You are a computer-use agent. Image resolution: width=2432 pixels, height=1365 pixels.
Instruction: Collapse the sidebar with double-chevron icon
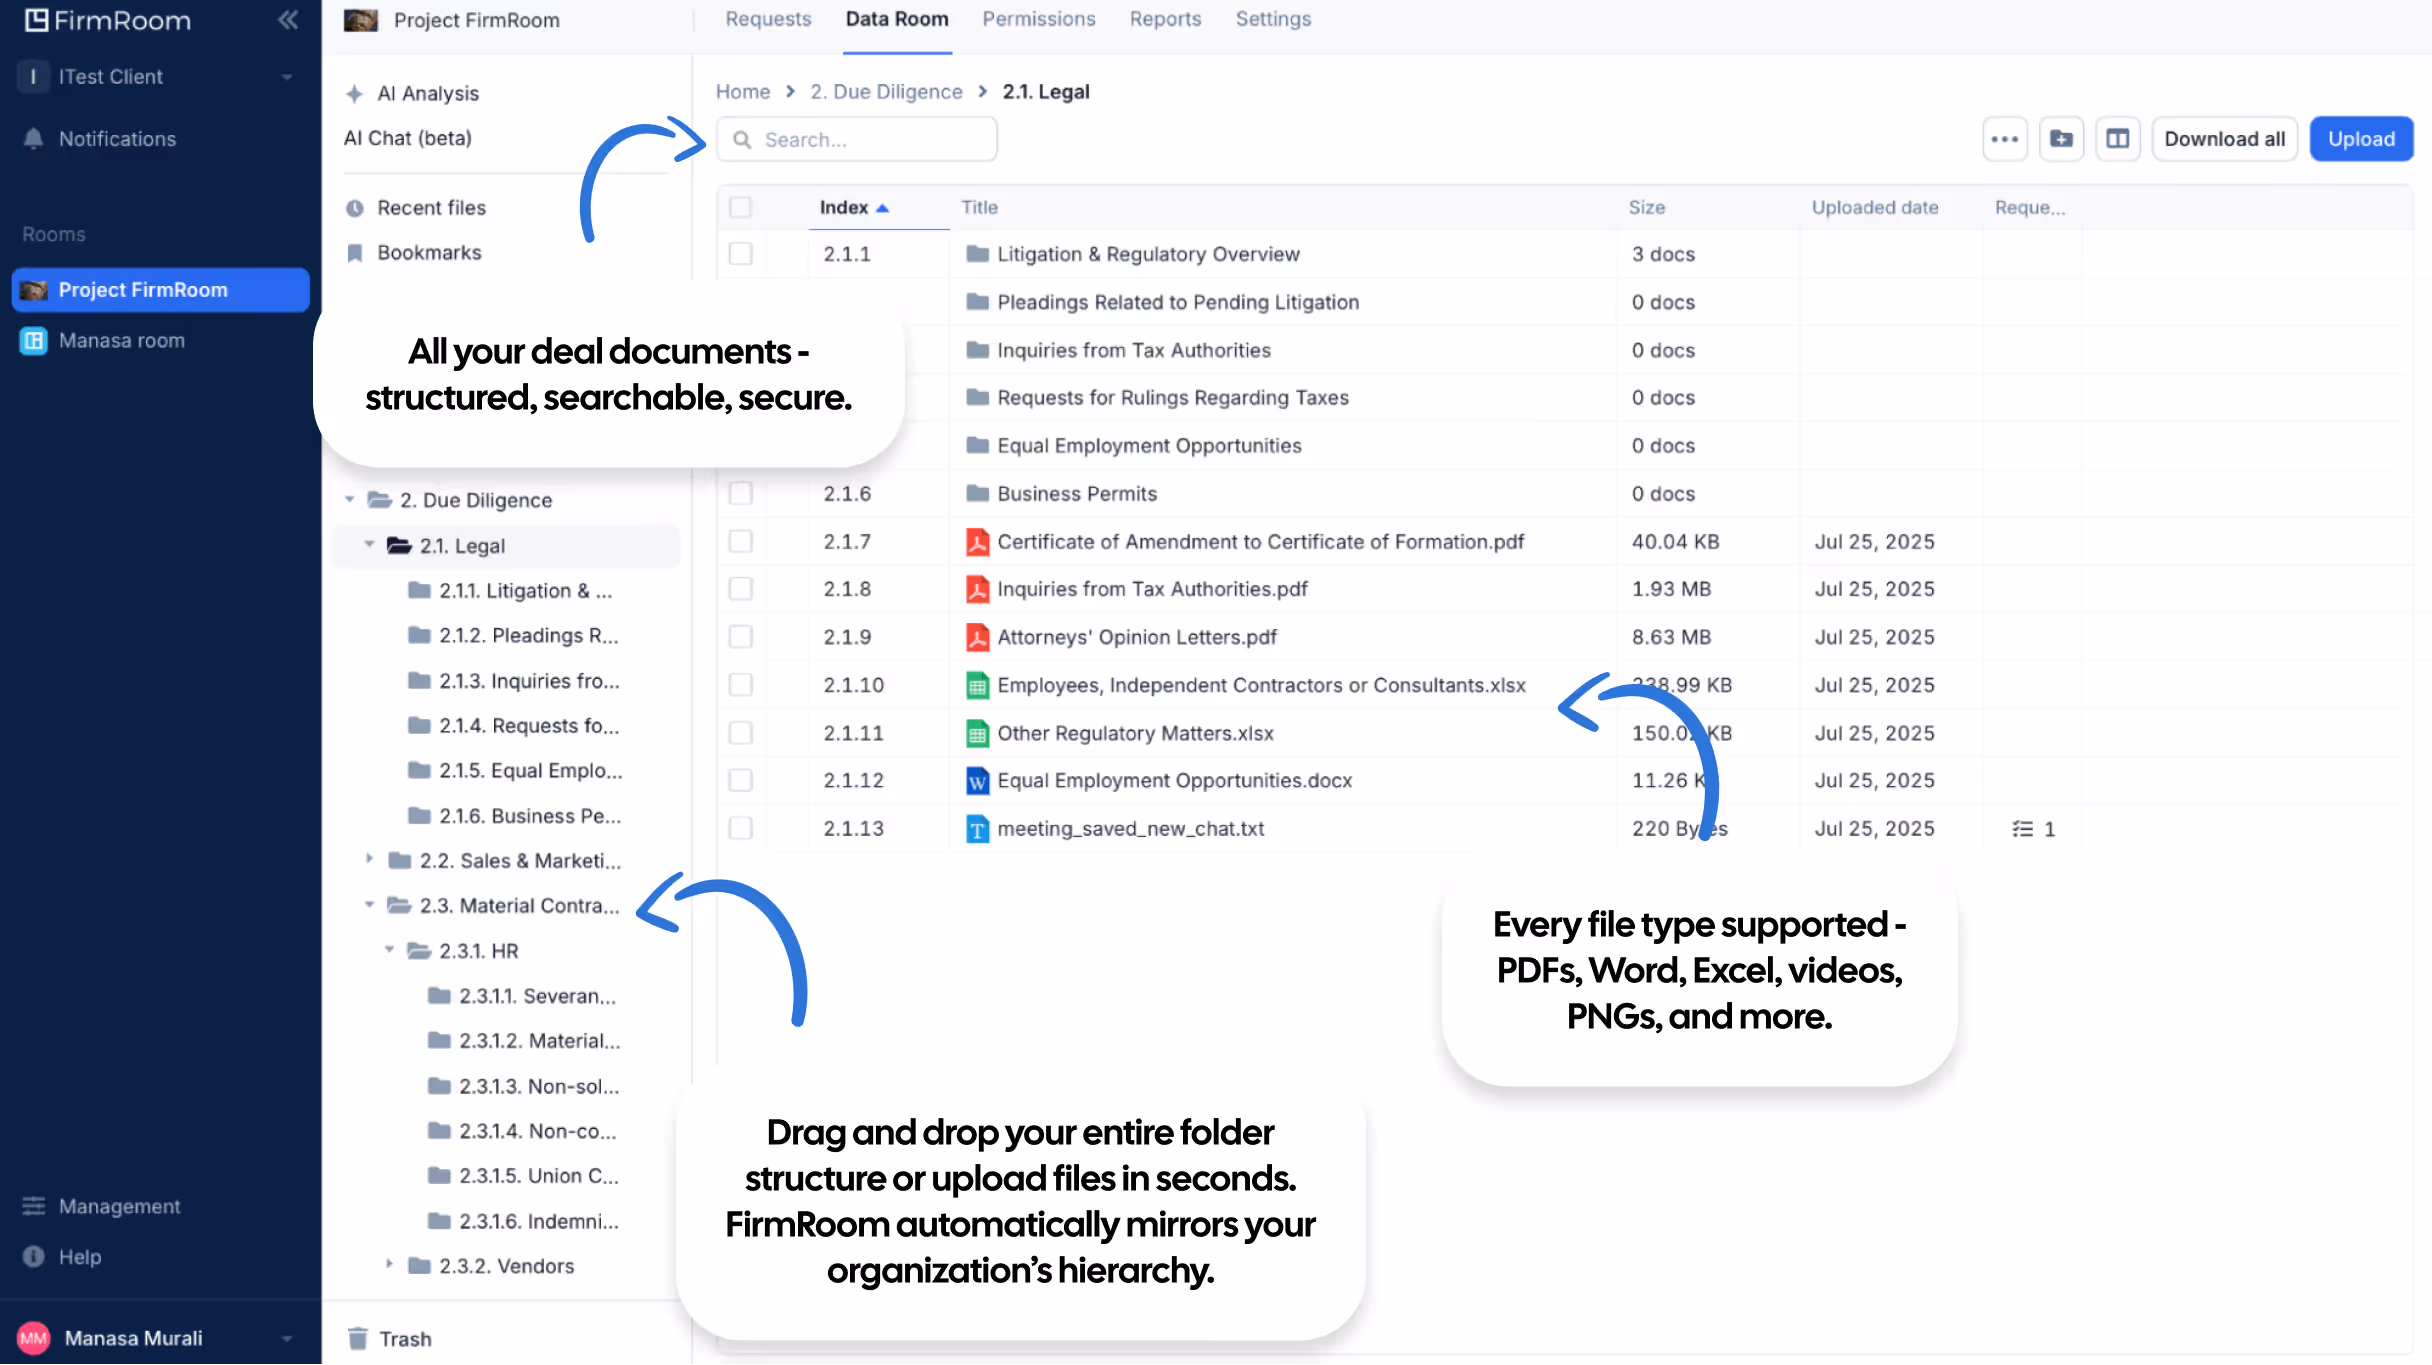pos(288,20)
